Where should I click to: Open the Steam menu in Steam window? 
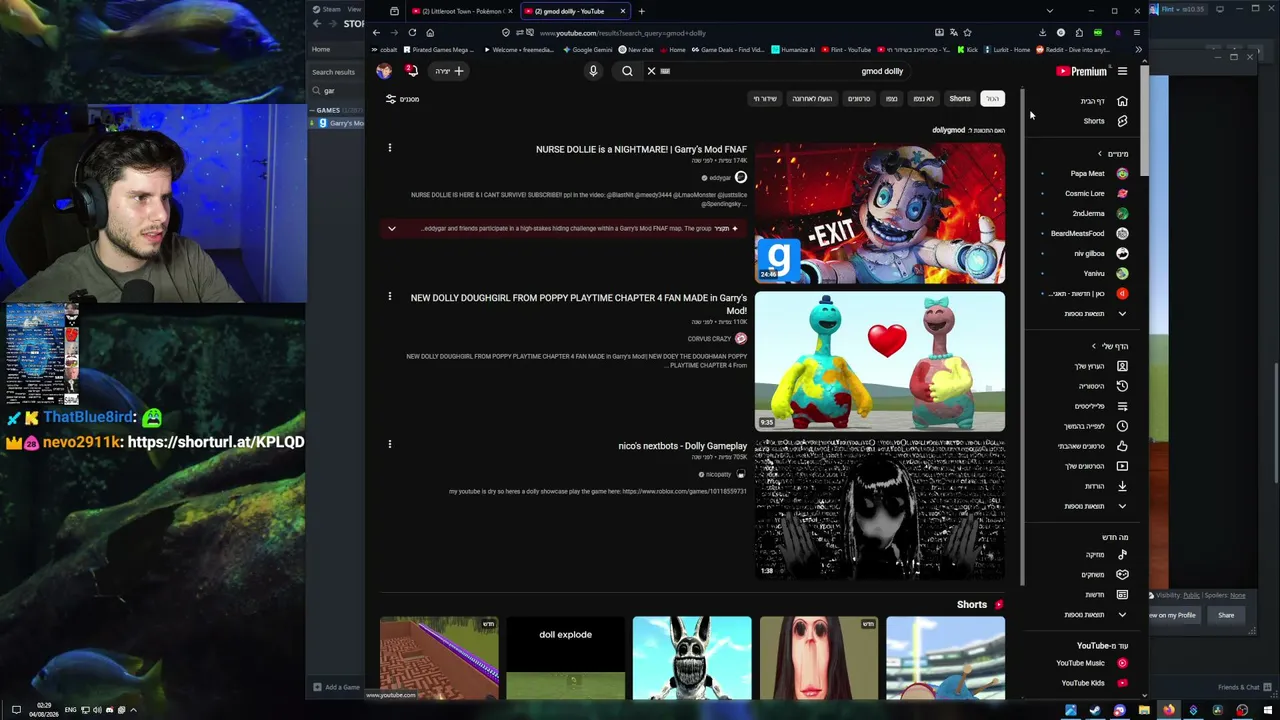pos(327,9)
